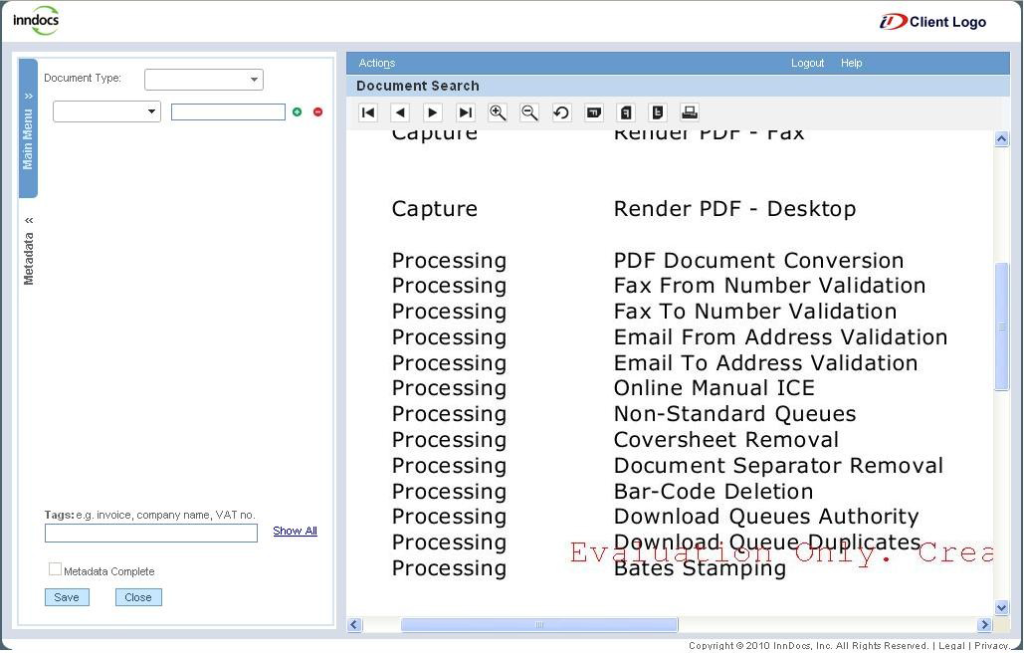This screenshot has height=653, width=1024.
Task: Click 'Bar-Code Deletion' text
Action: click(x=713, y=492)
